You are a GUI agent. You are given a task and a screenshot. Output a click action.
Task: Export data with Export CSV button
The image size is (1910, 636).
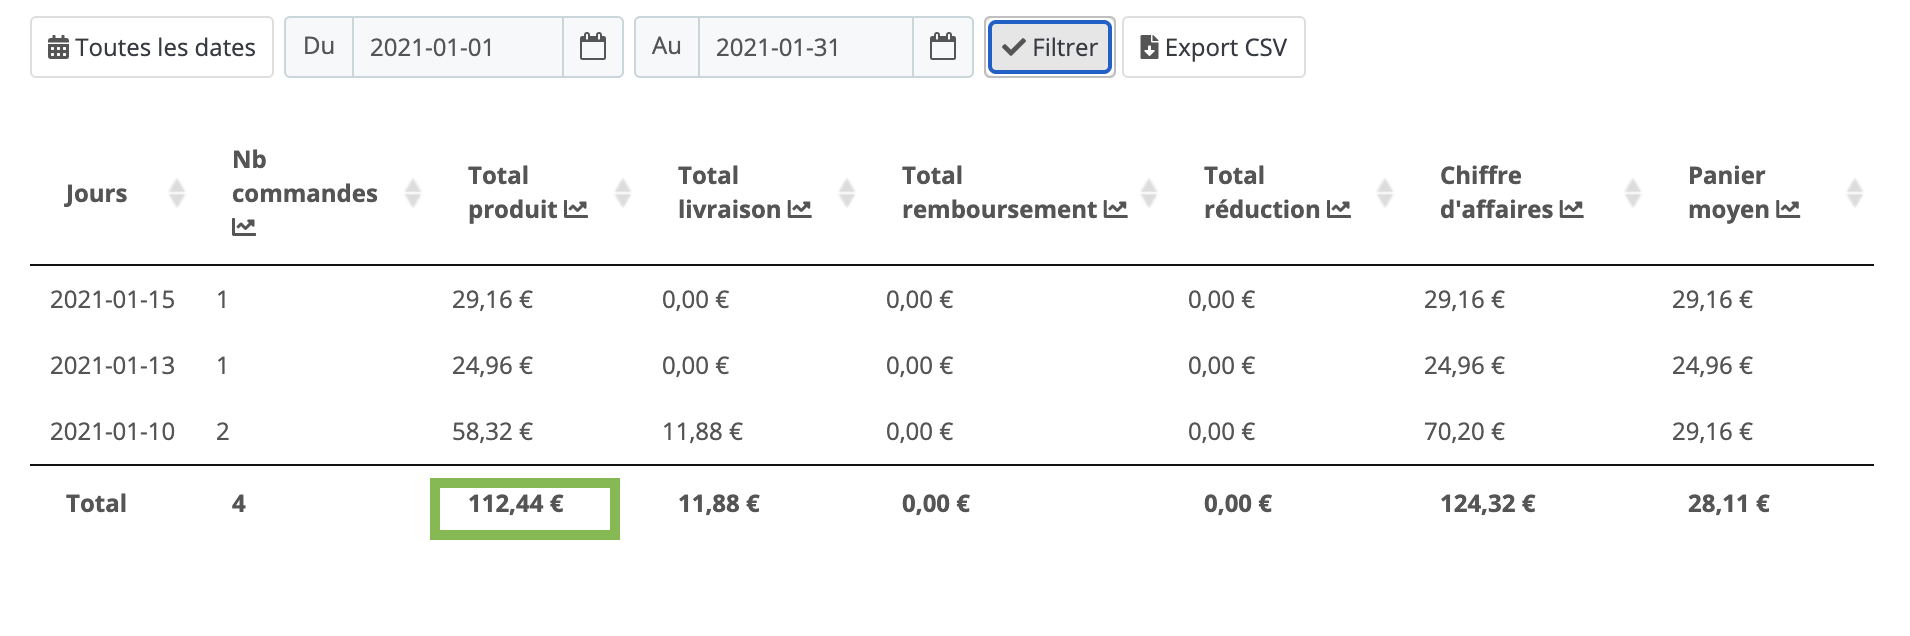pos(1214,47)
